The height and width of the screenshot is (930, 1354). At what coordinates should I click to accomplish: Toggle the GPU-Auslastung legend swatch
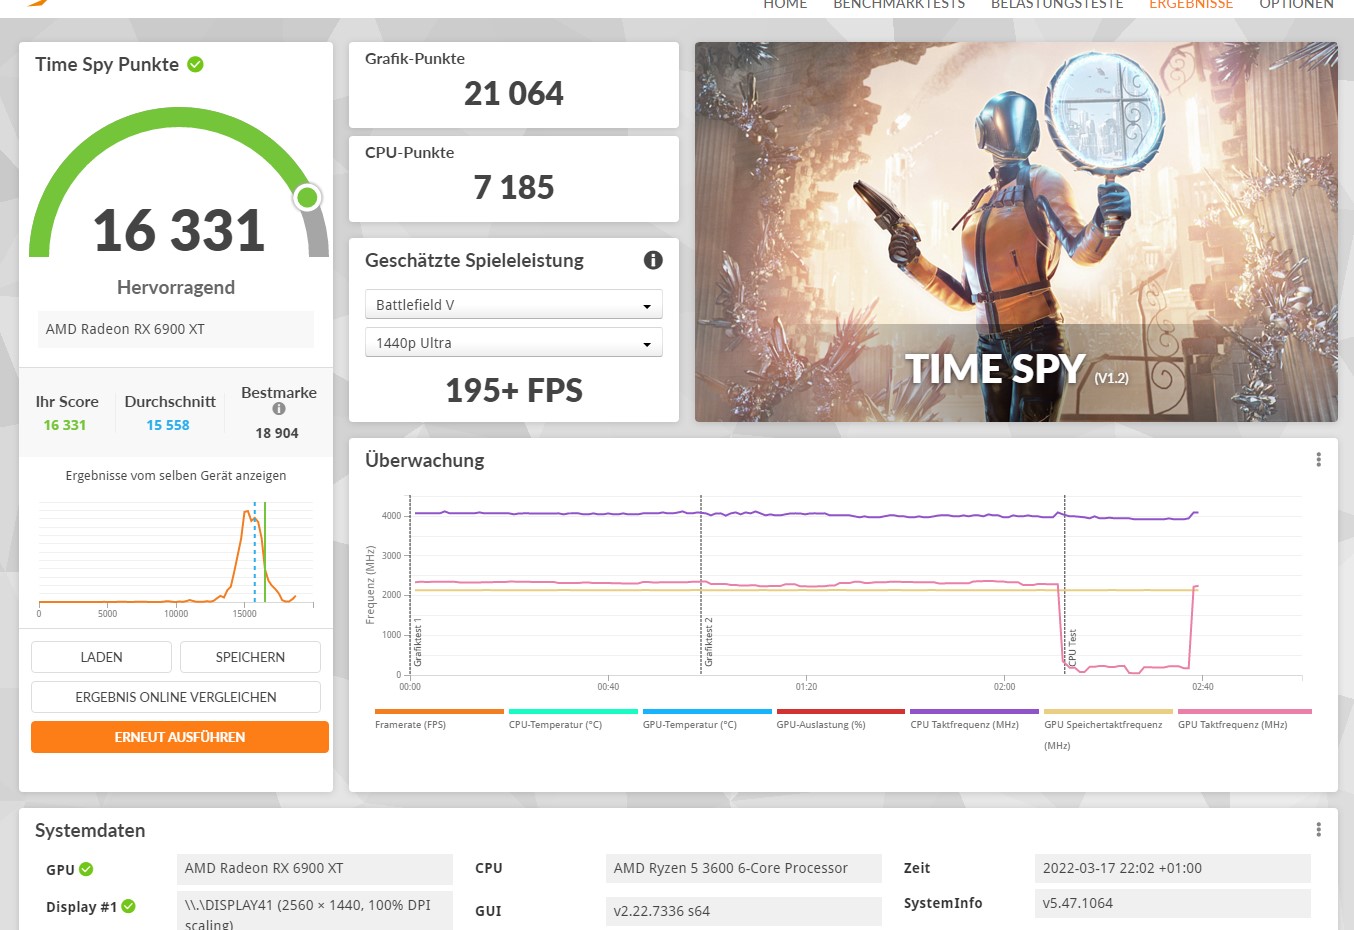pyautogui.click(x=841, y=712)
